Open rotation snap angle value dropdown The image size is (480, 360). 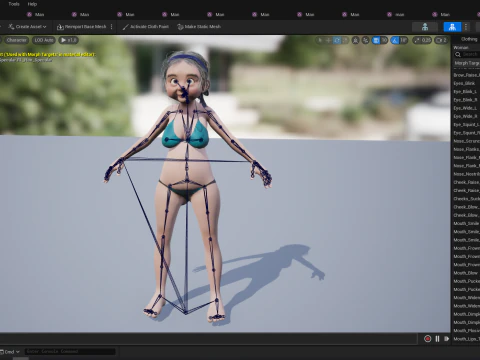pyautogui.click(x=404, y=40)
